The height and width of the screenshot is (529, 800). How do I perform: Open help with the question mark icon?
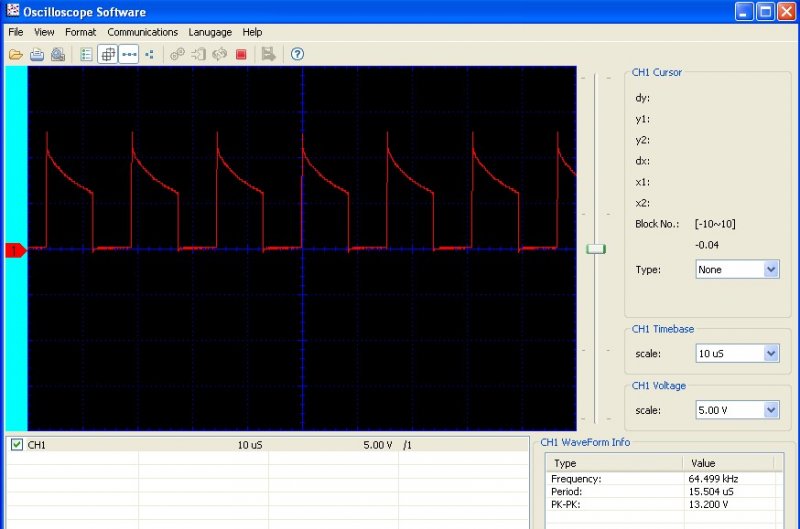(x=297, y=54)
